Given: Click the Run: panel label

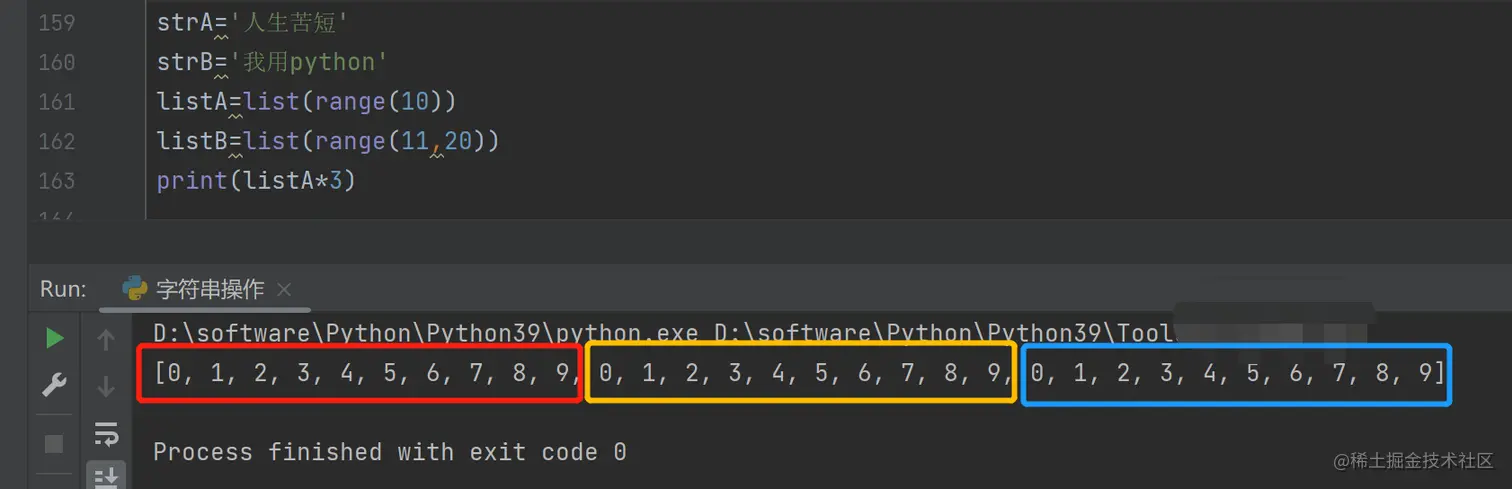Looking at the screenshot, I should [63, 290].
